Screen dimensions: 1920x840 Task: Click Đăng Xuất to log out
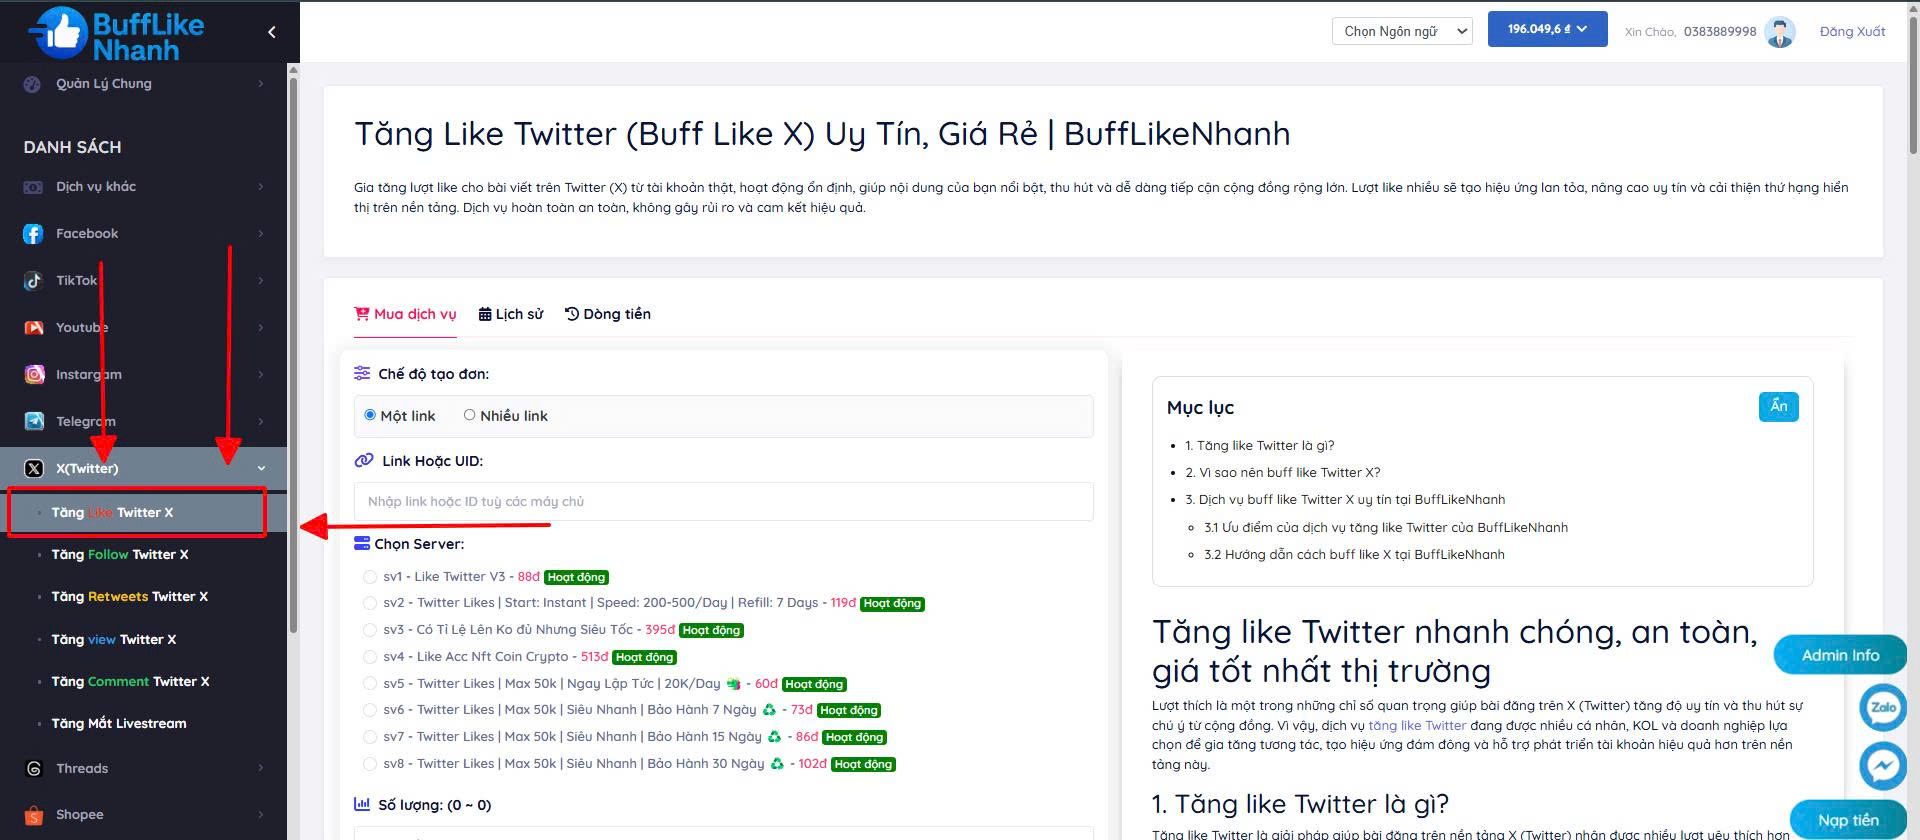pyautogui.click(x=1852, y=32)
